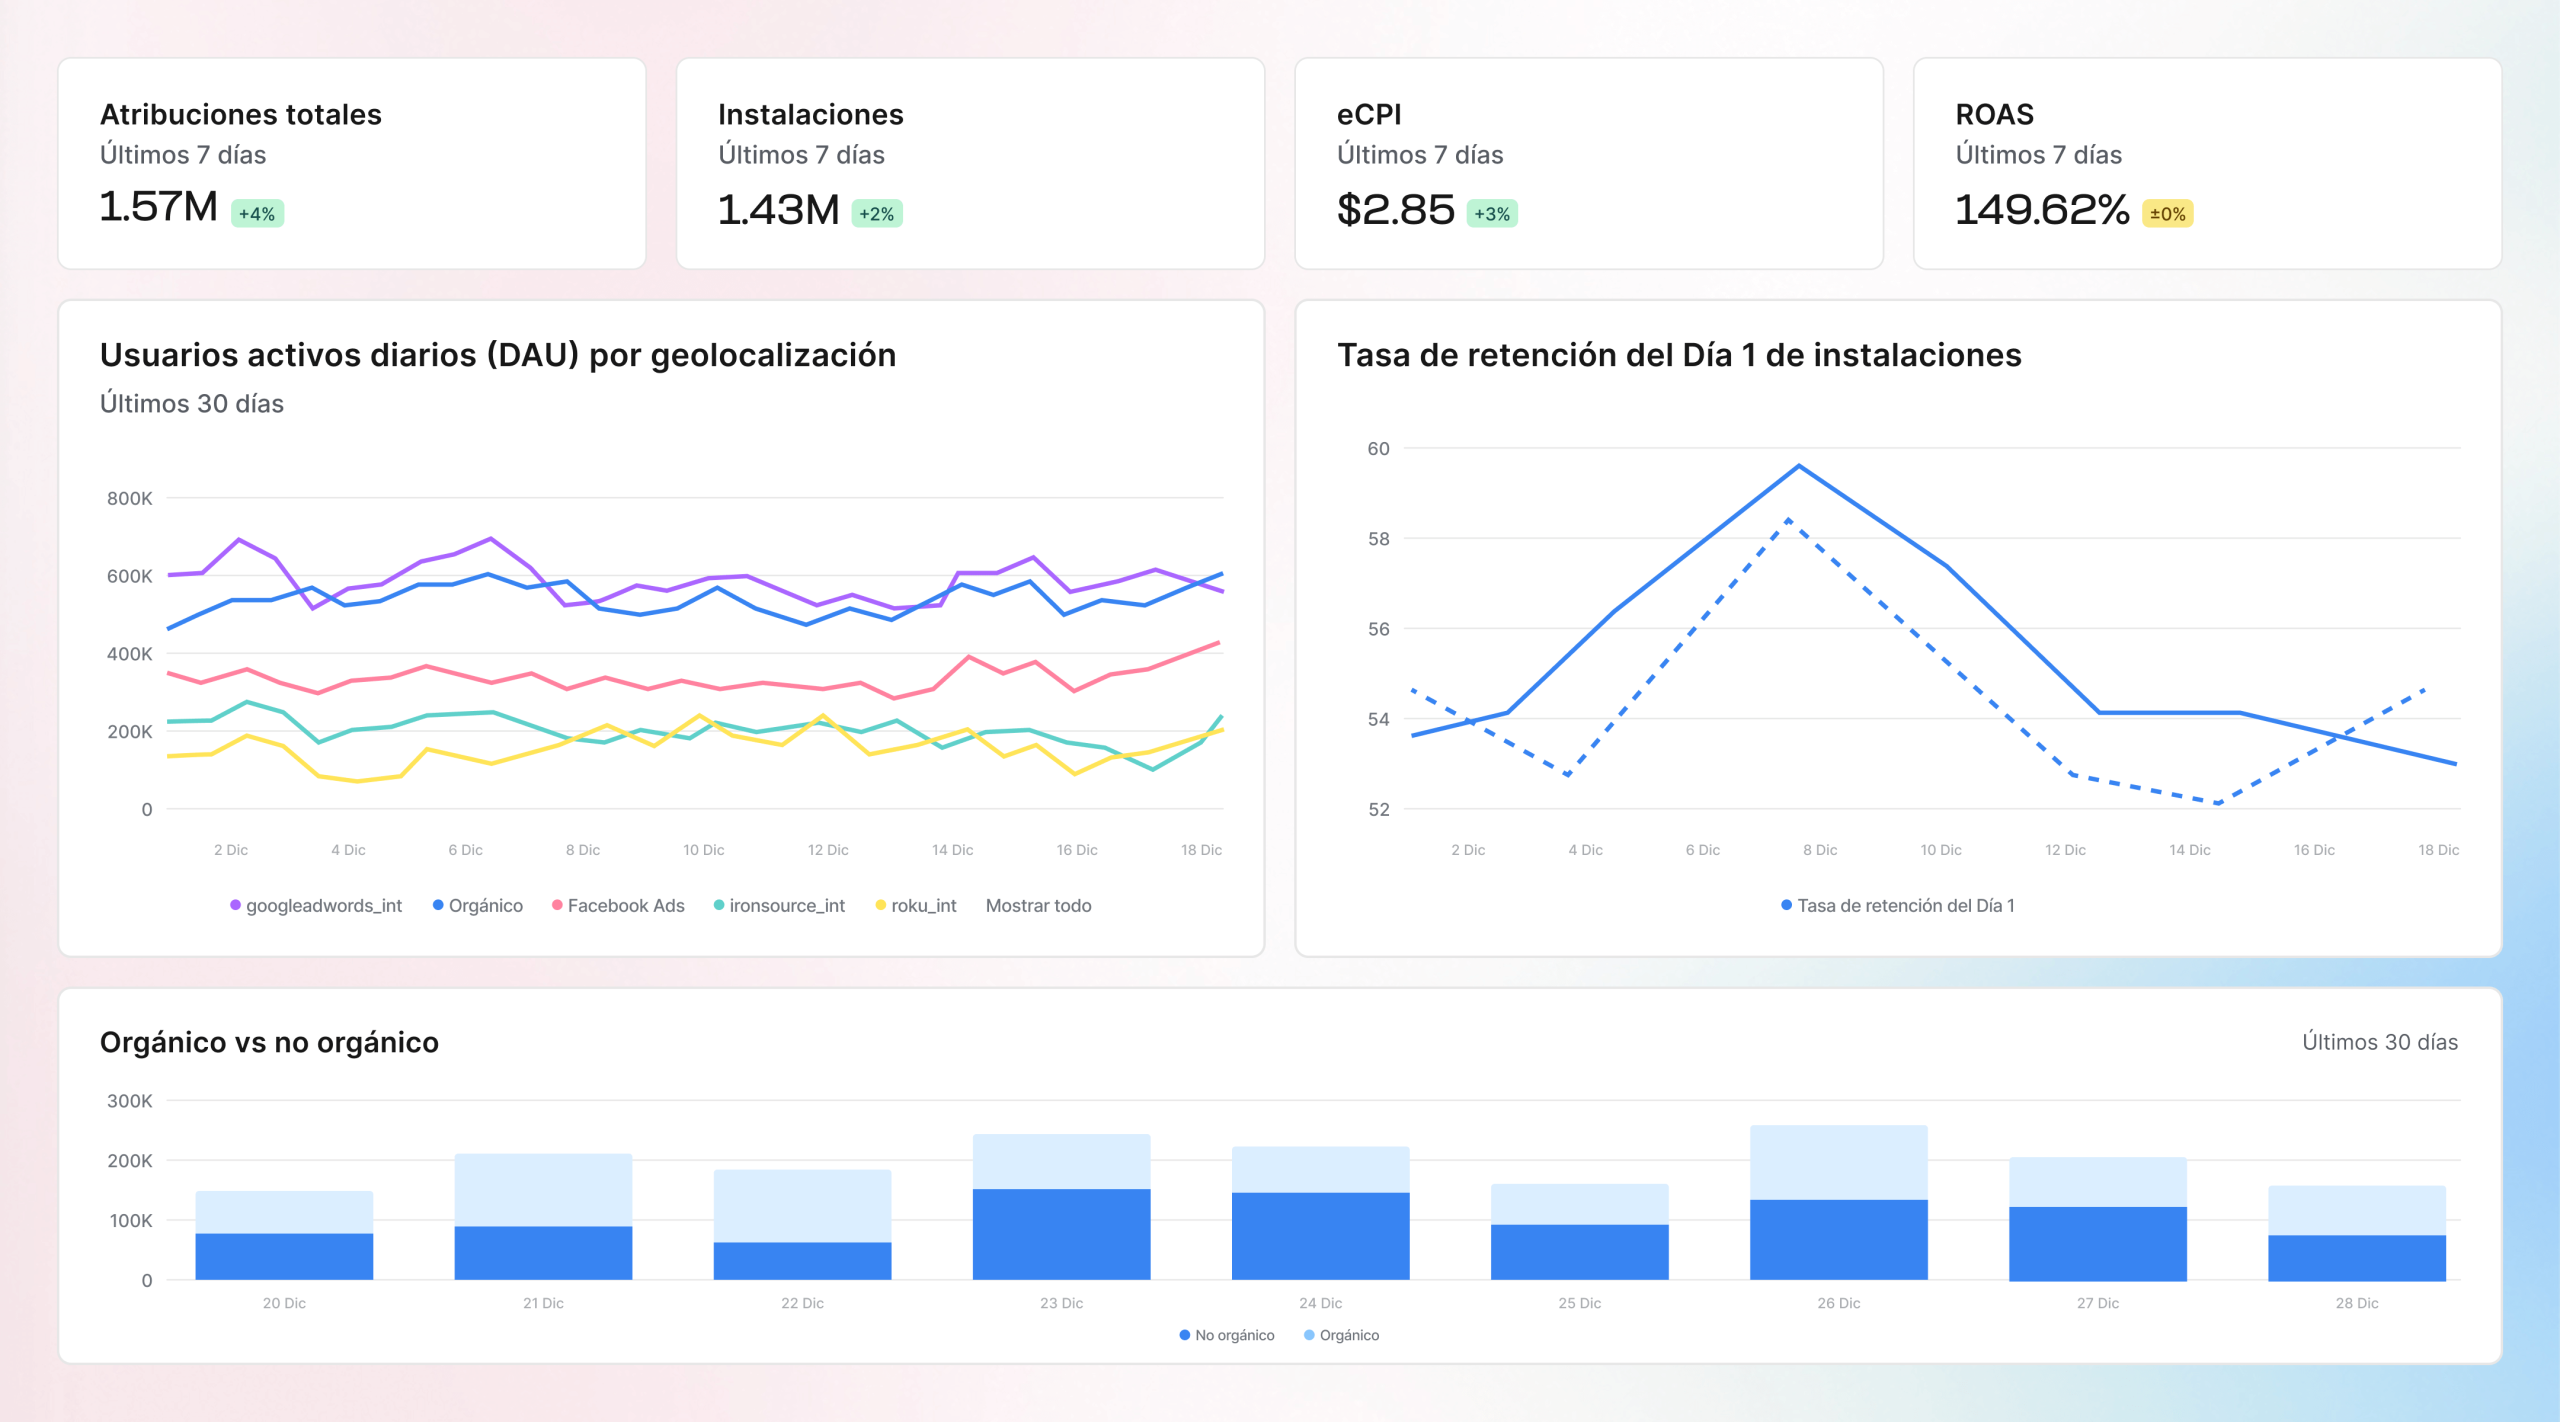Click the +4% badge on Atribuciones totales
Screen dimensions: 2560x1422
click(x=257, y=214)
